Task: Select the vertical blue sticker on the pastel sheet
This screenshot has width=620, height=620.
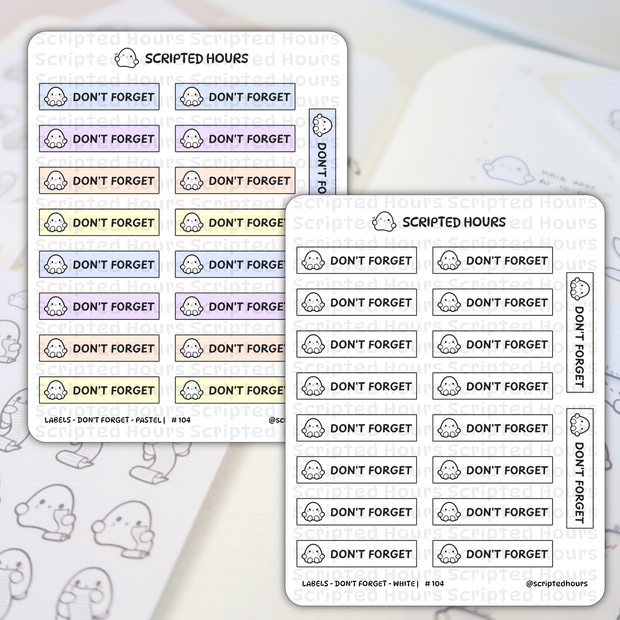Action: point(322,152)
